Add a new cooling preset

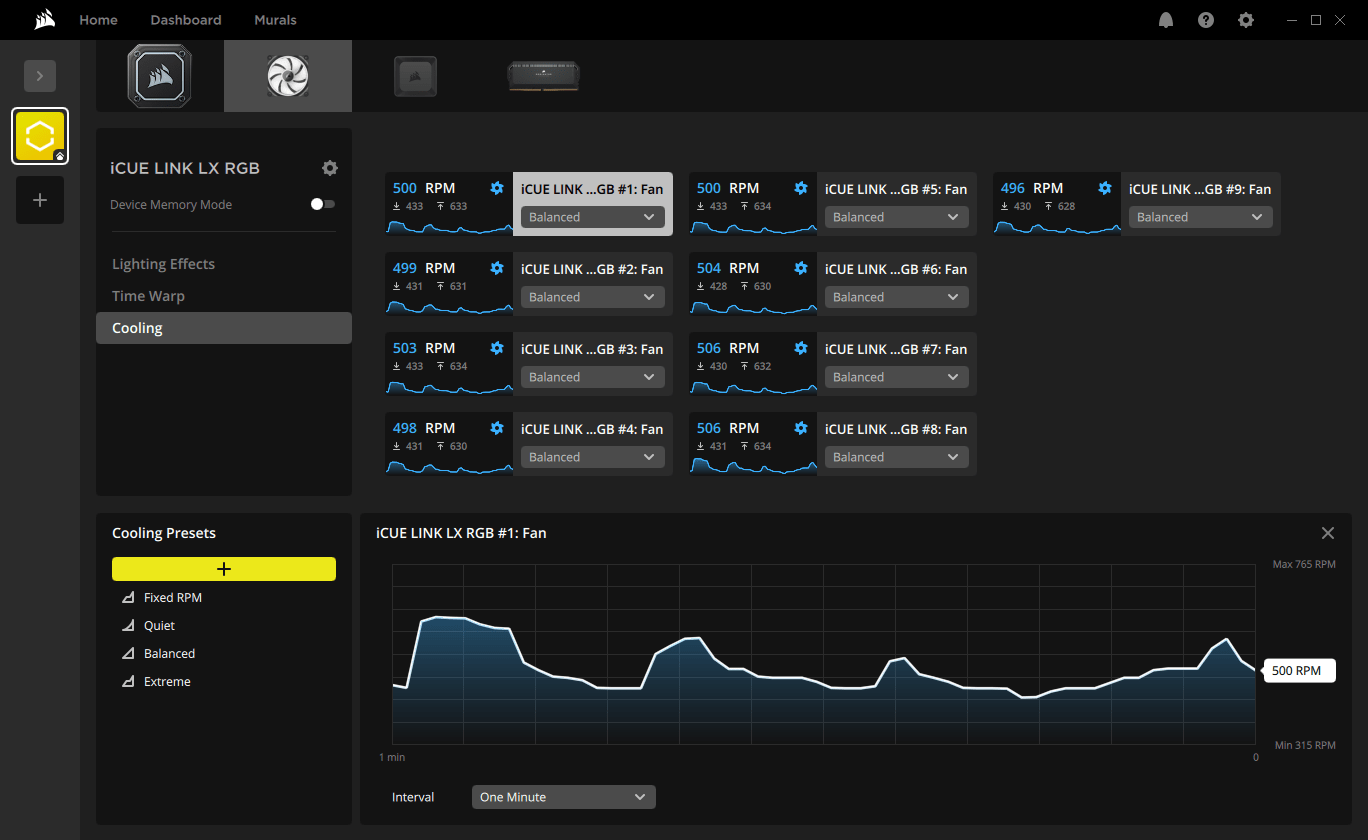pyautogui.click(x=224, y=569)
